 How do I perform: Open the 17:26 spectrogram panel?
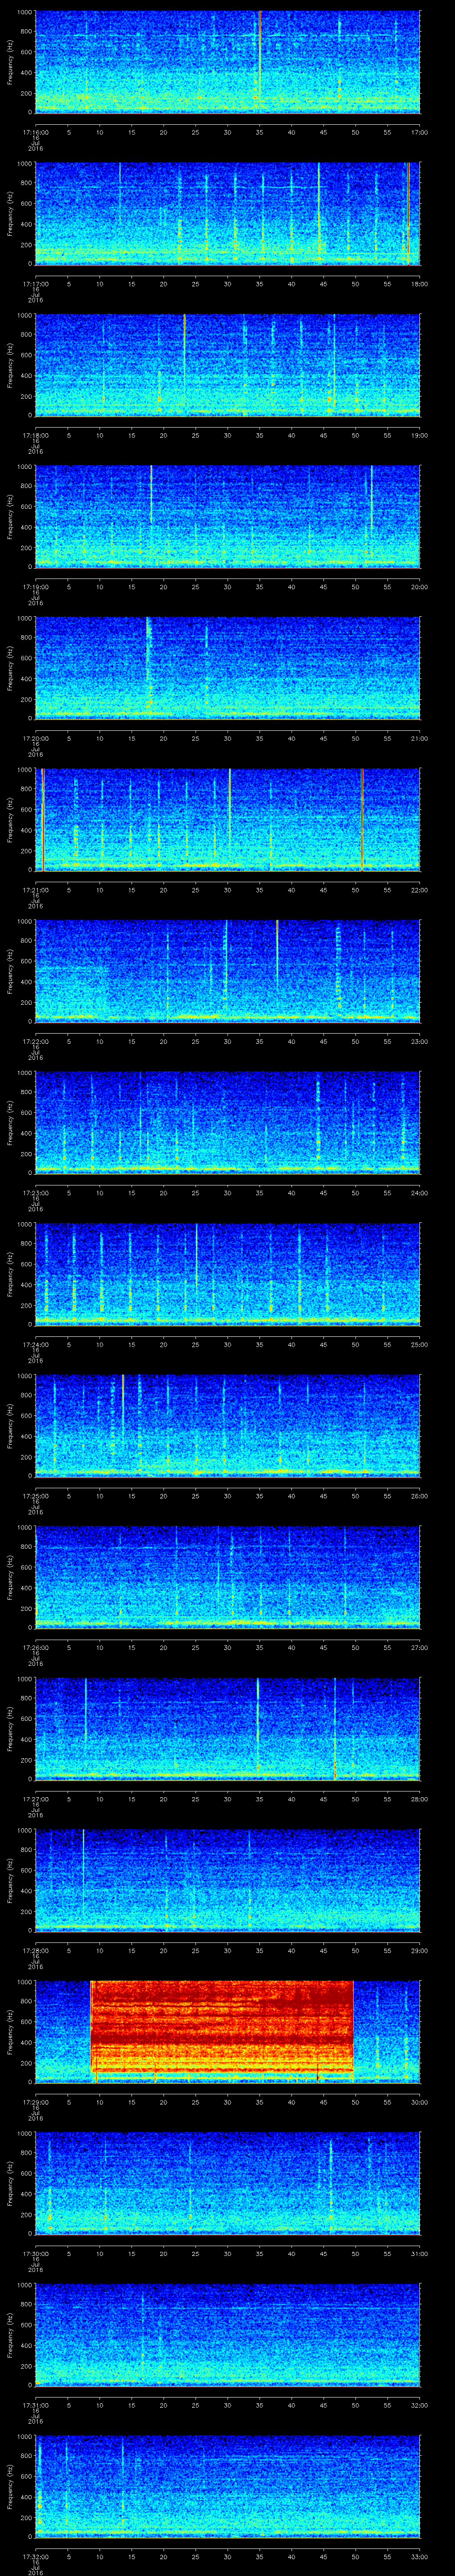(227, 1577)
